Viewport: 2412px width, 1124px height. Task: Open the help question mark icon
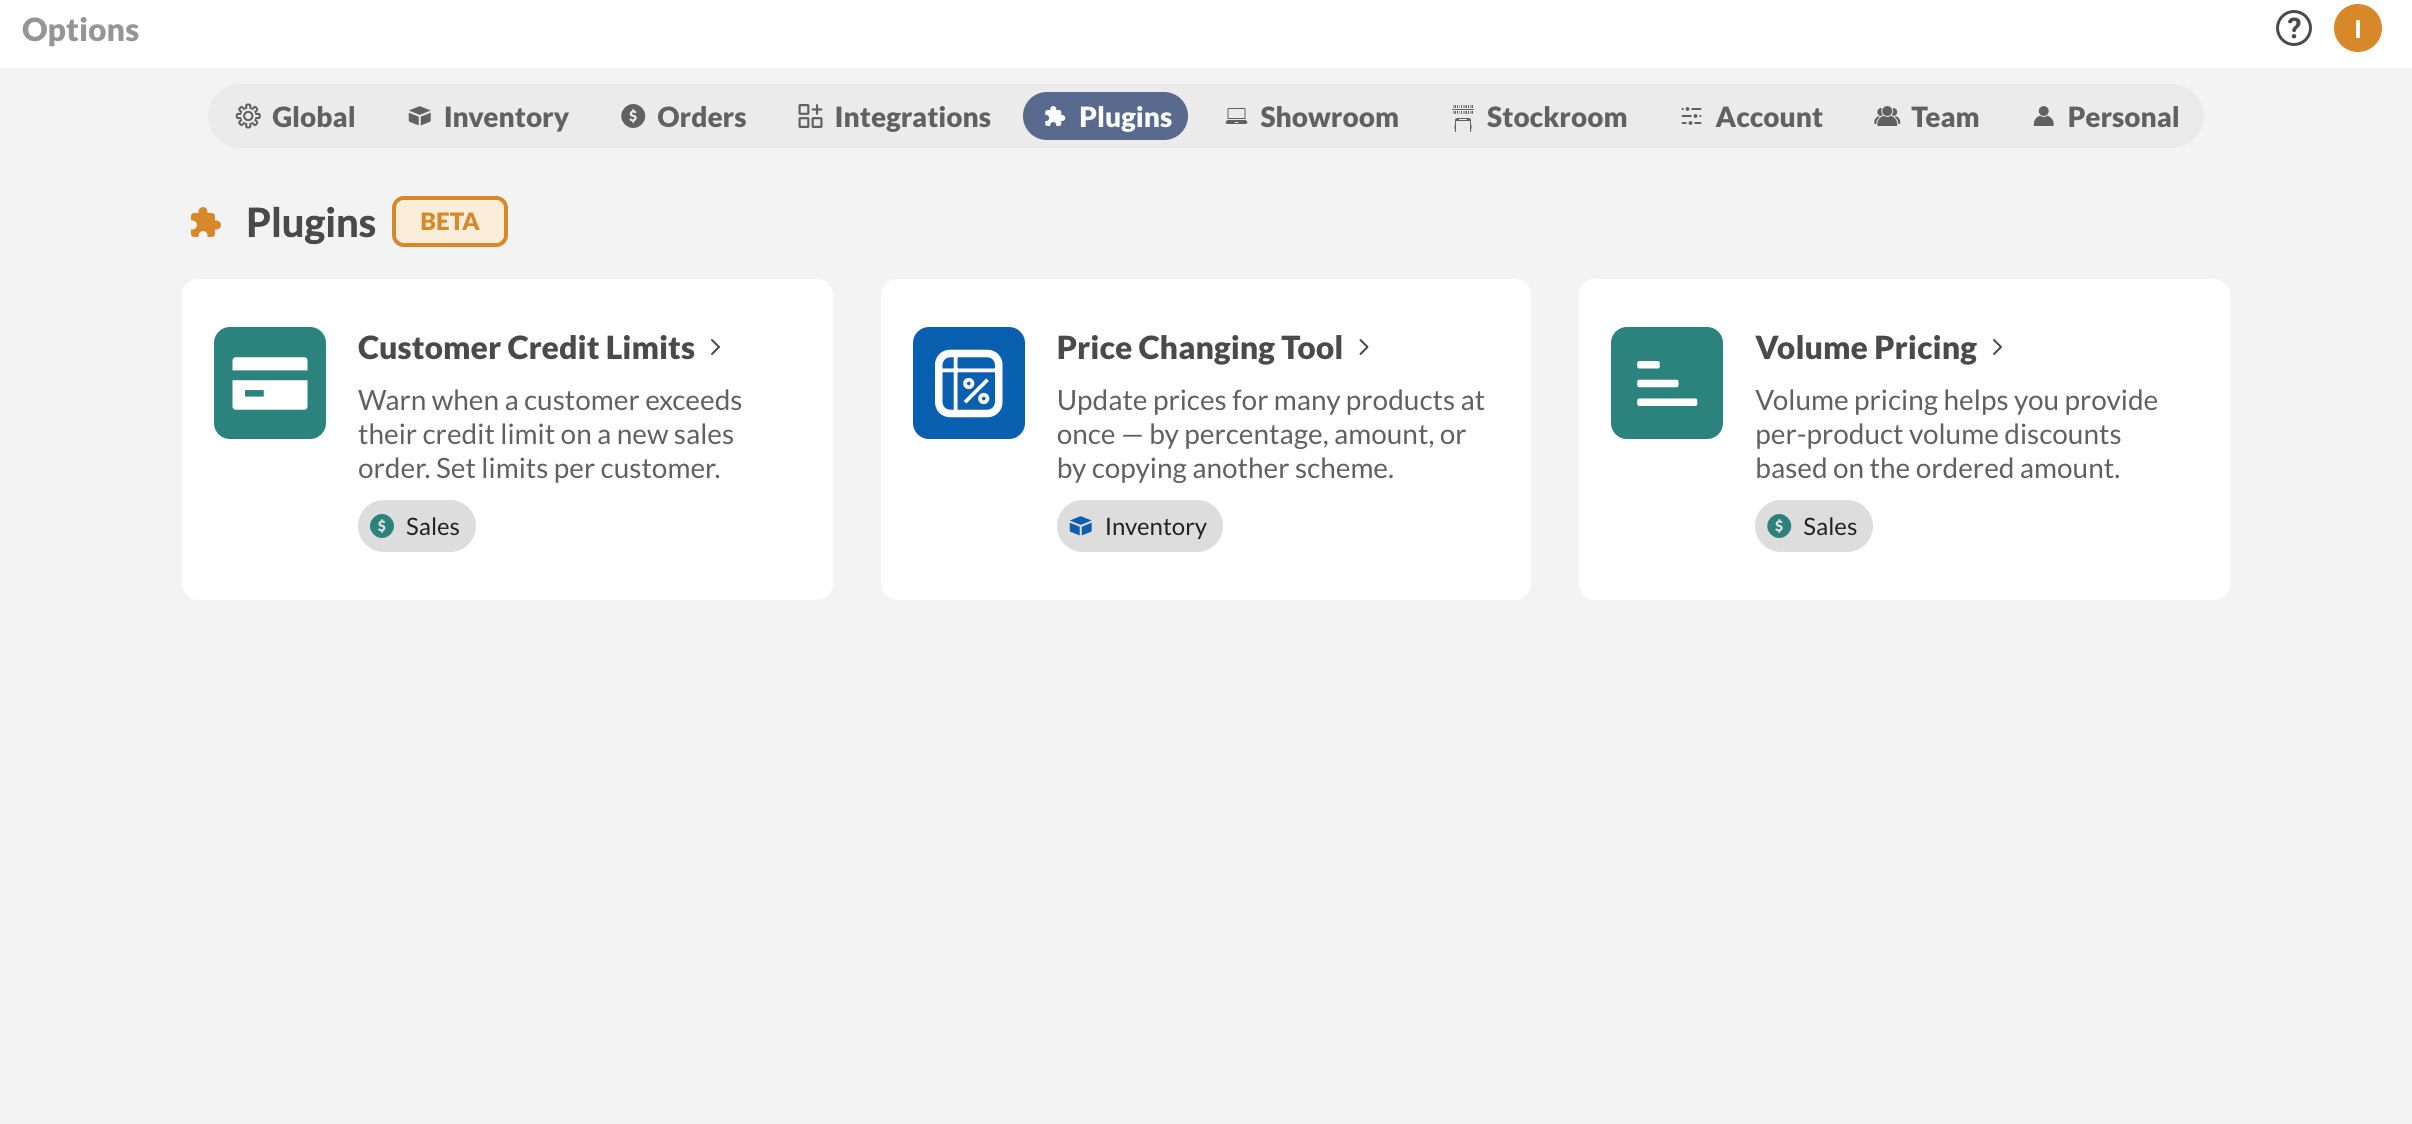(x=2294, y=28)
